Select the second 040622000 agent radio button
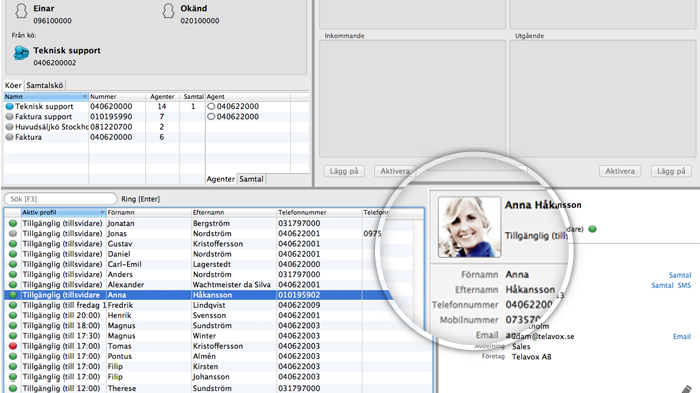Viewport: 700px width, 393px height. (211, 117)
